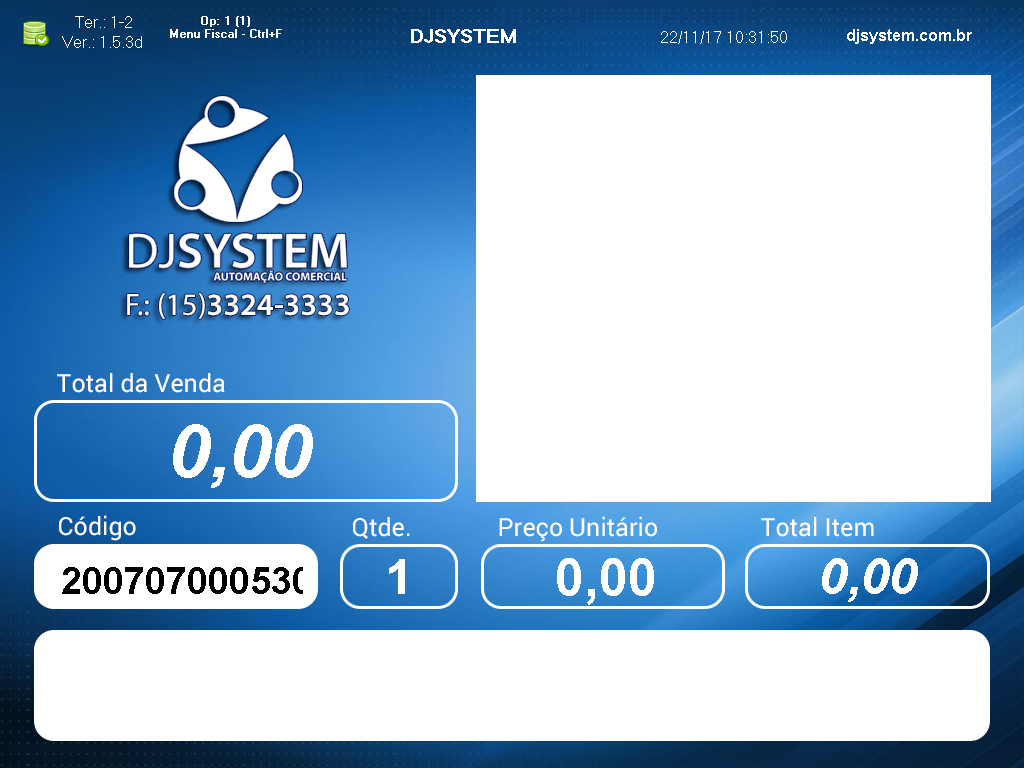Click the djsystem.com.br website link
The width and height of the screenshot is (1024, 768).
click(x=908, y=36)
